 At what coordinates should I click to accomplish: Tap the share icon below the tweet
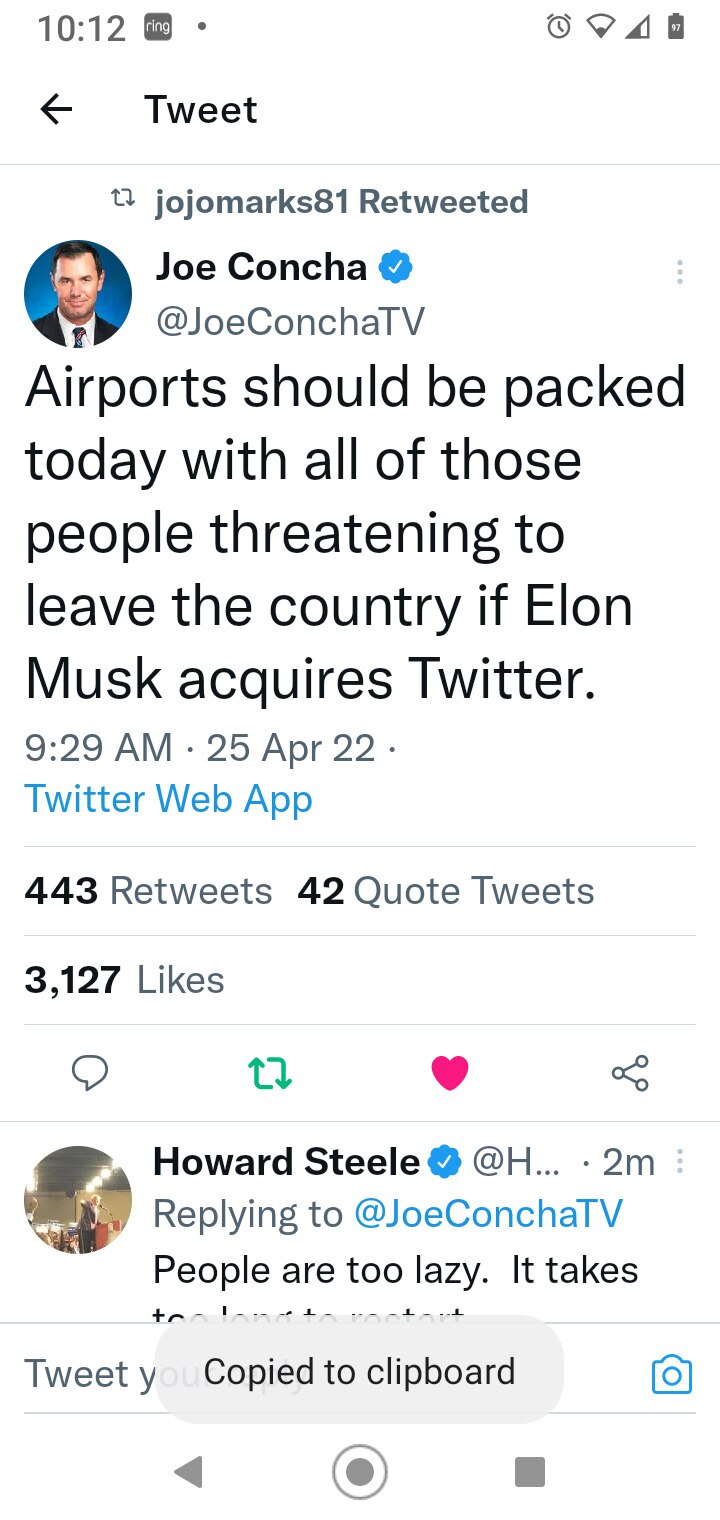(x=630, y=1072)
